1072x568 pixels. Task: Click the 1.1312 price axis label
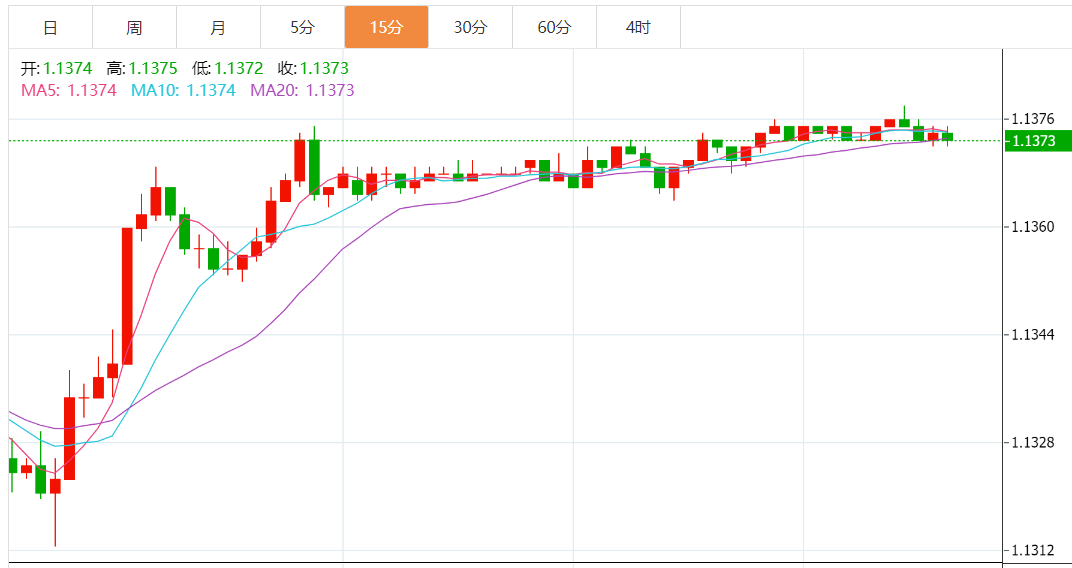coord(1035,551)
